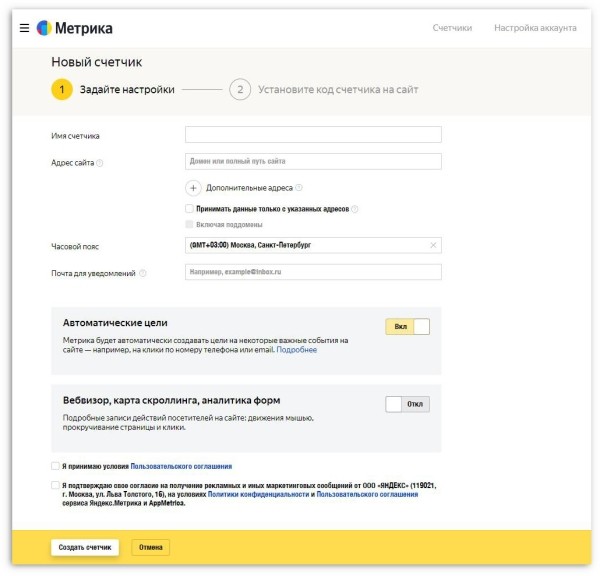This screenshot has height=576, width=600.
Task: Click the Новый счетчик heading
Action: [x=96, y=62]
